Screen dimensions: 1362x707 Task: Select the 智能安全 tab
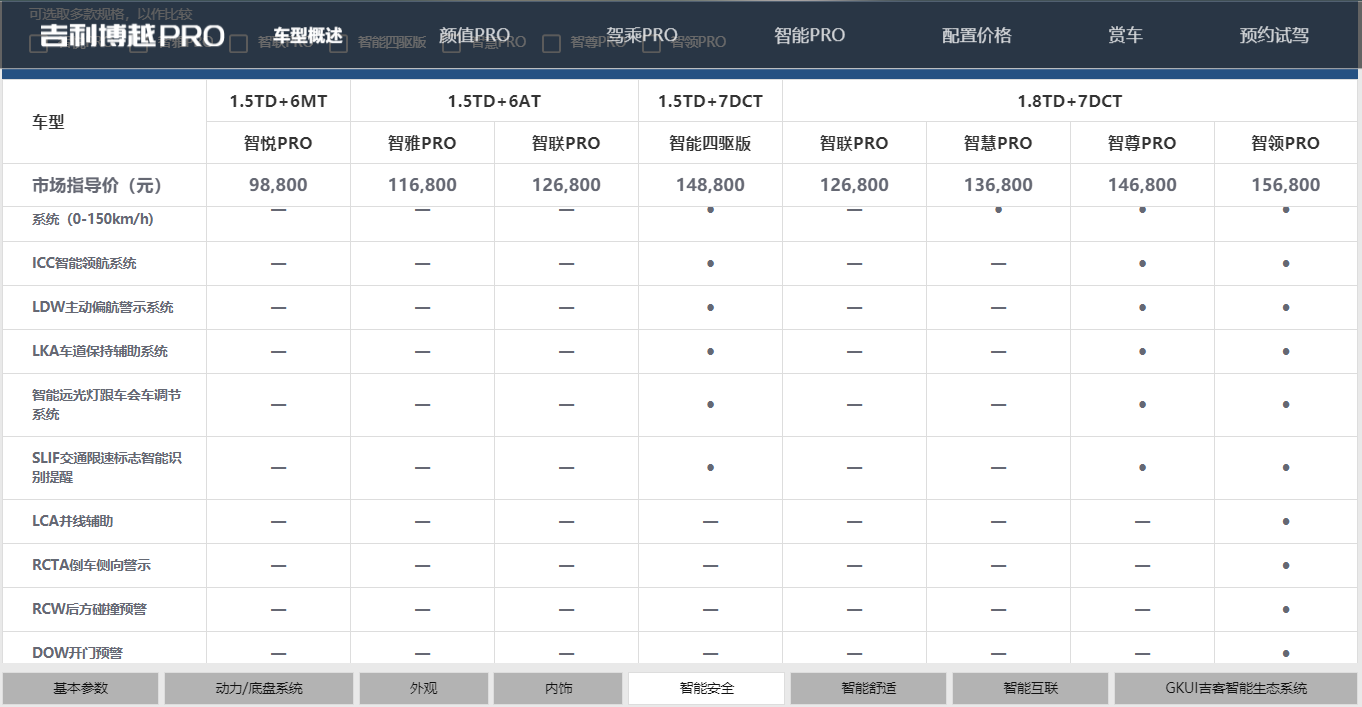click(706, 688)
